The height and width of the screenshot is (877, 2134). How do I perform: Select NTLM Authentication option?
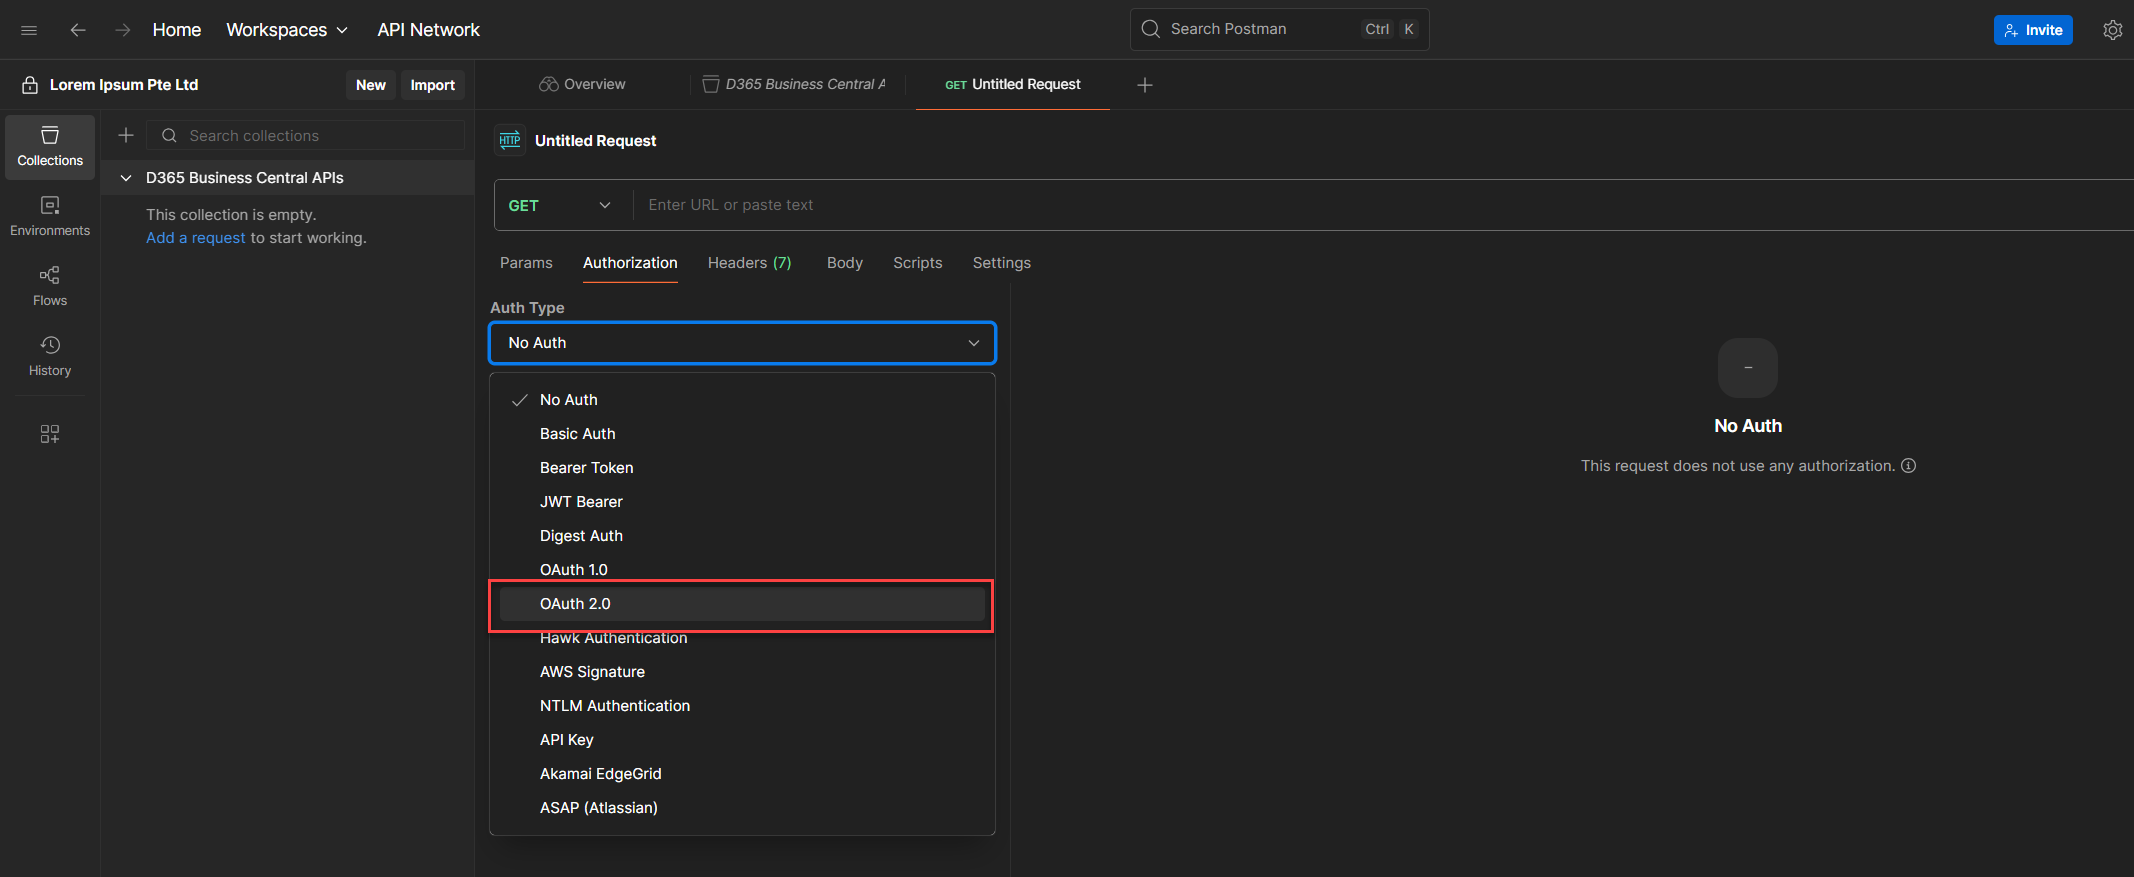742,706
